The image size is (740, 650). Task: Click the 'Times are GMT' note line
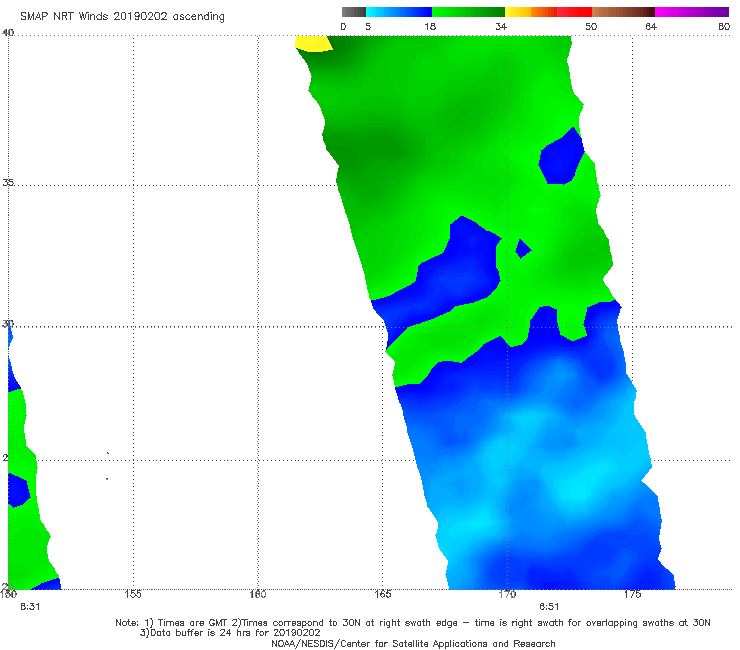point(413,623)
